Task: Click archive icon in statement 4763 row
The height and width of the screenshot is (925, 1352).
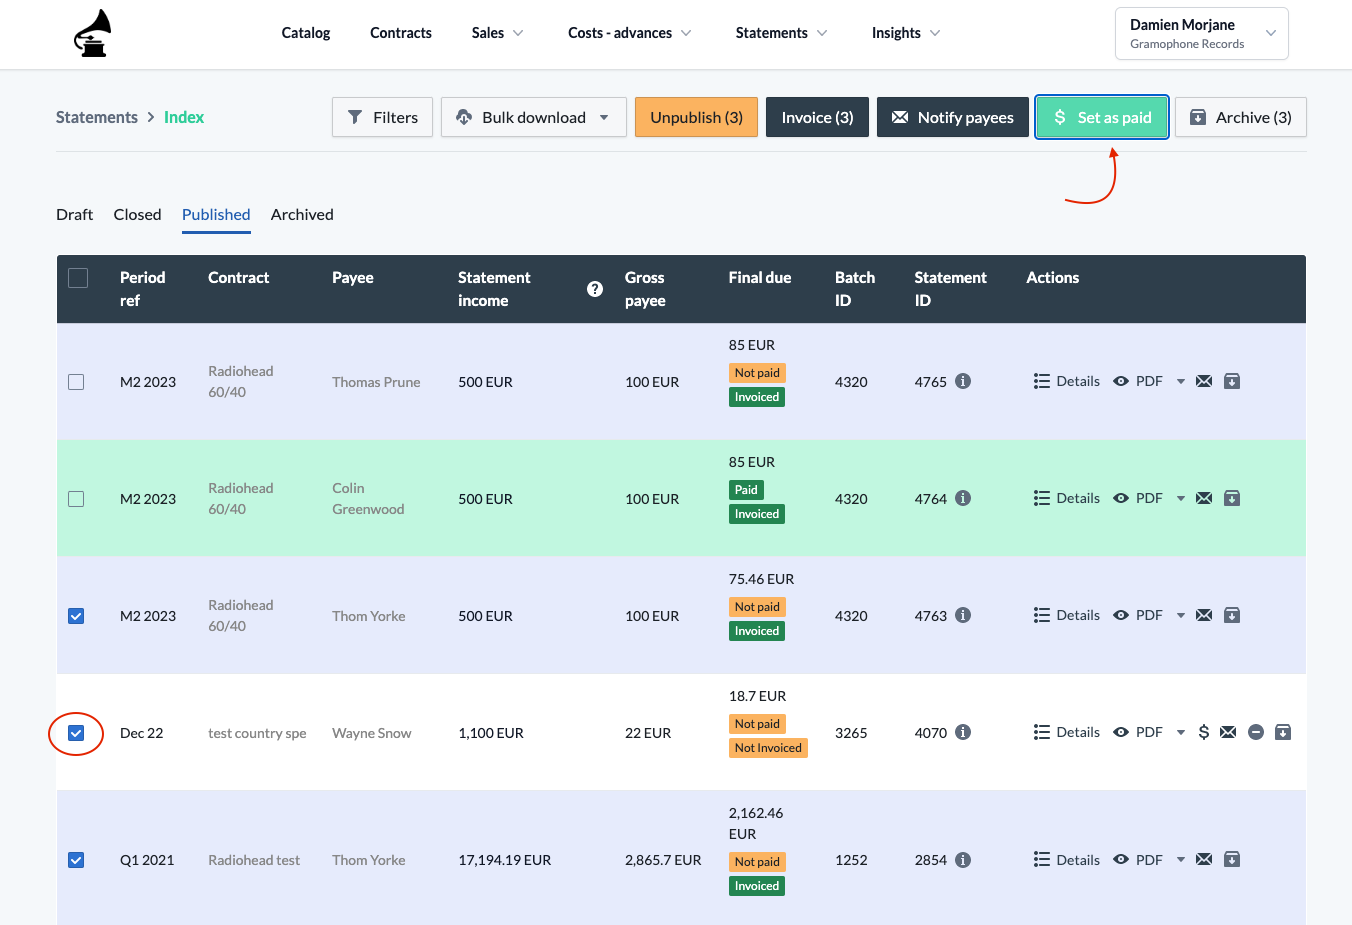Action: tap(1232, 615)
